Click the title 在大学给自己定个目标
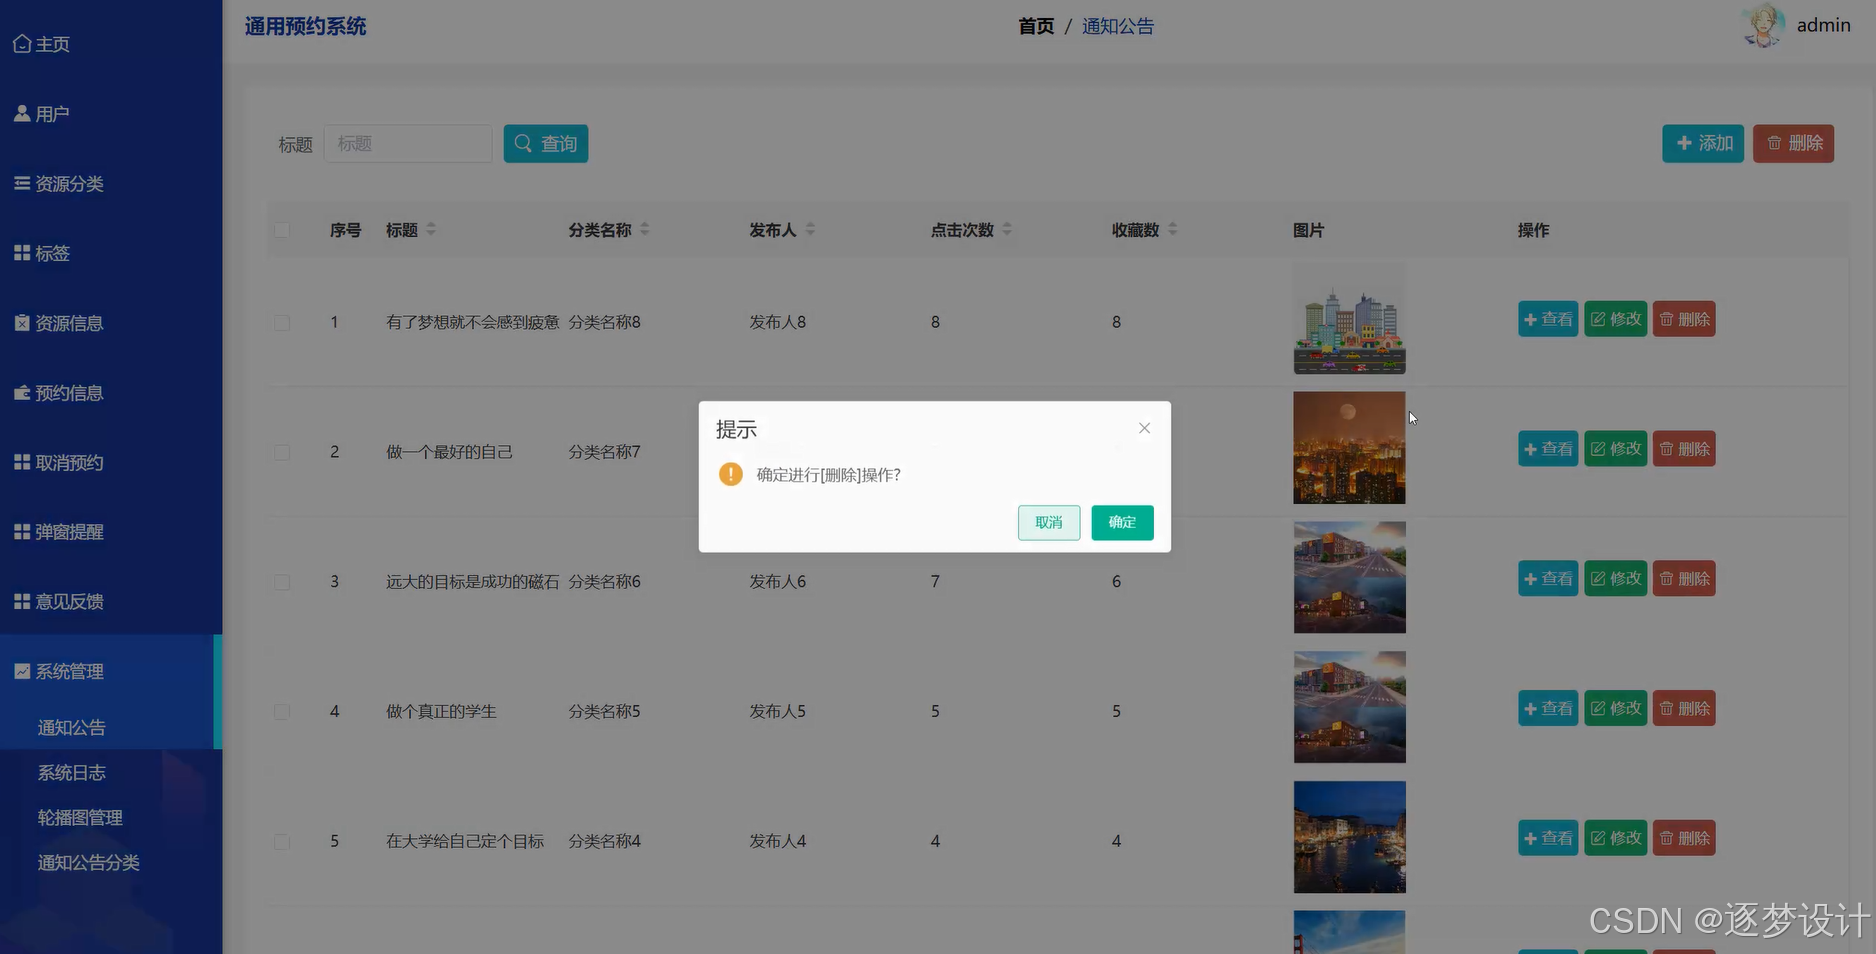The height and width of the screenshot is (954, 1876). [465, 841]
